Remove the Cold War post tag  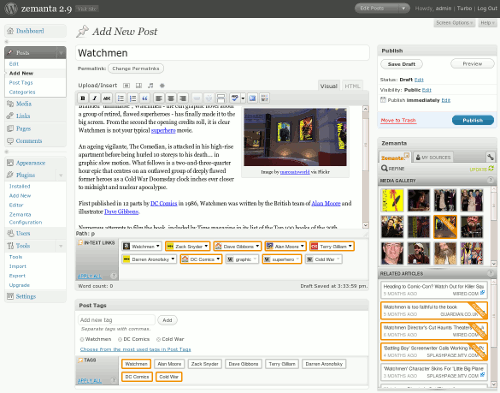[x=158, y=339]
